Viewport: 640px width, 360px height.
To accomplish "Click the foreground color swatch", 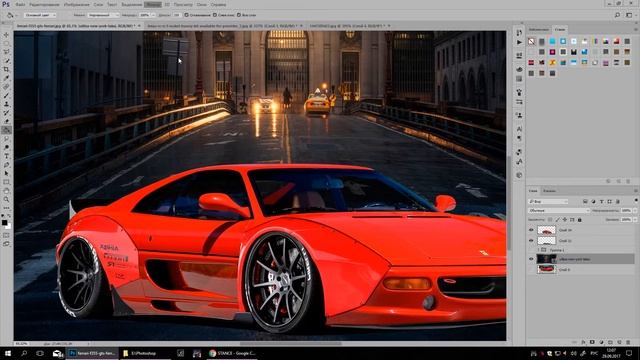I will pyautogui.click(x=4, y=223).
